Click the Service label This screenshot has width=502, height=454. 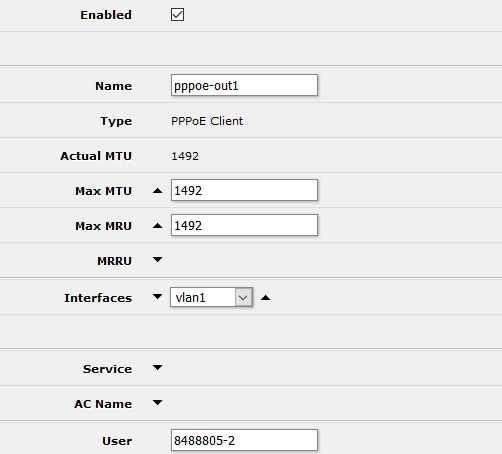[x=107, y=369]
